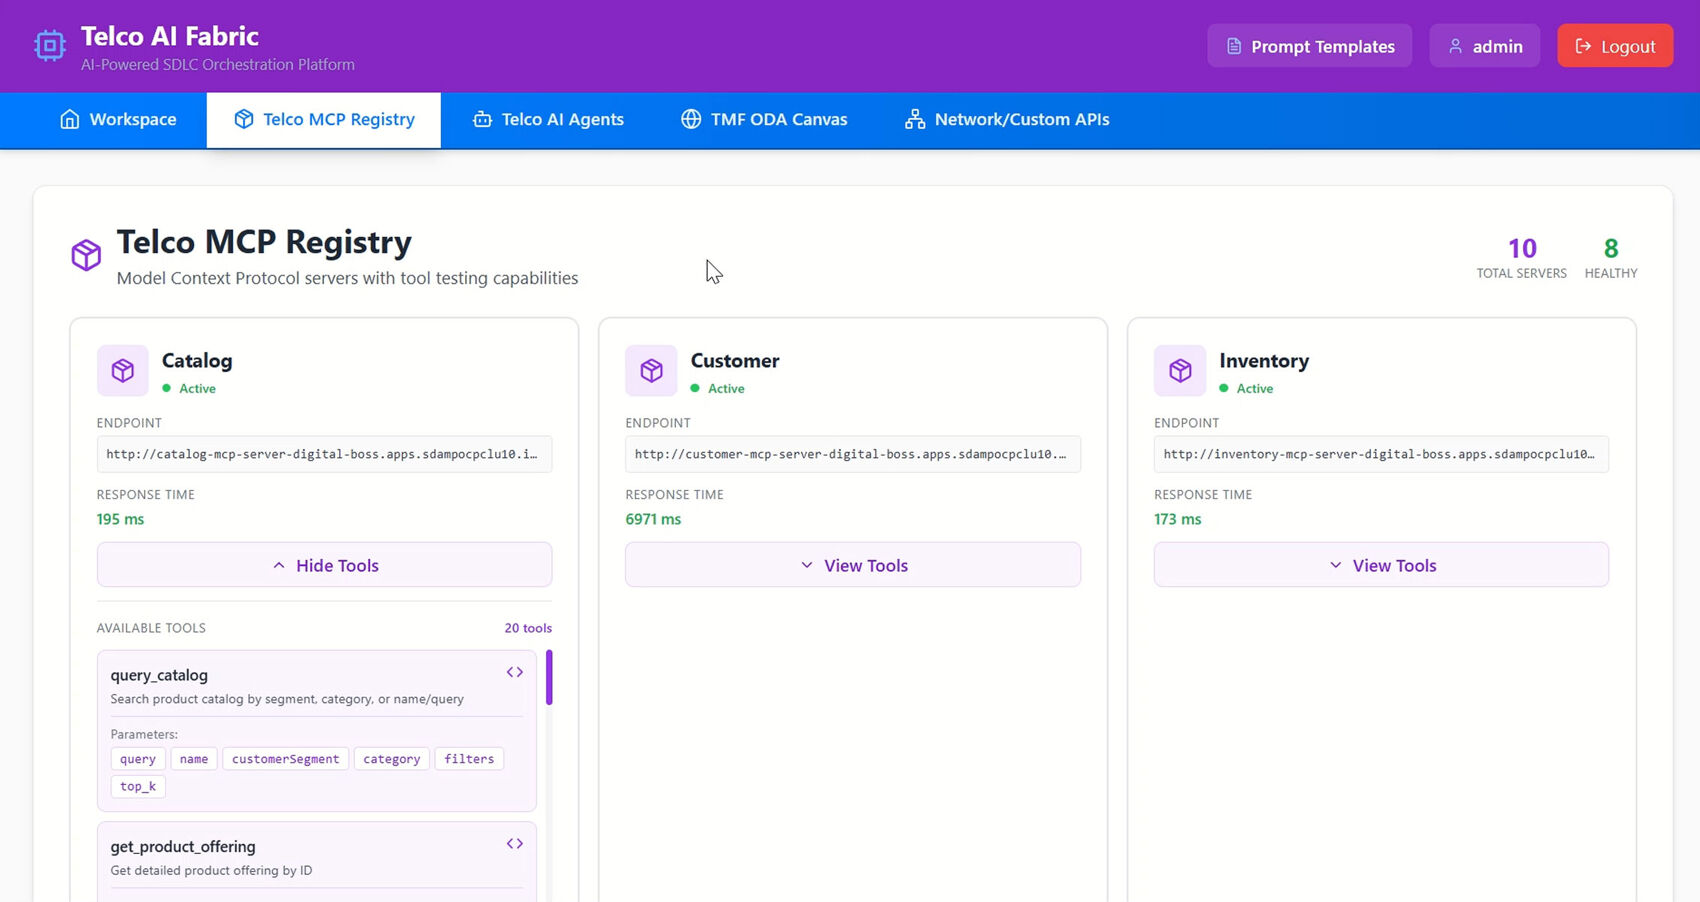Screen dimensions: 1700x902
Task: Open the Network/Custom APIs tab
Action: [x=1007, y=120]
